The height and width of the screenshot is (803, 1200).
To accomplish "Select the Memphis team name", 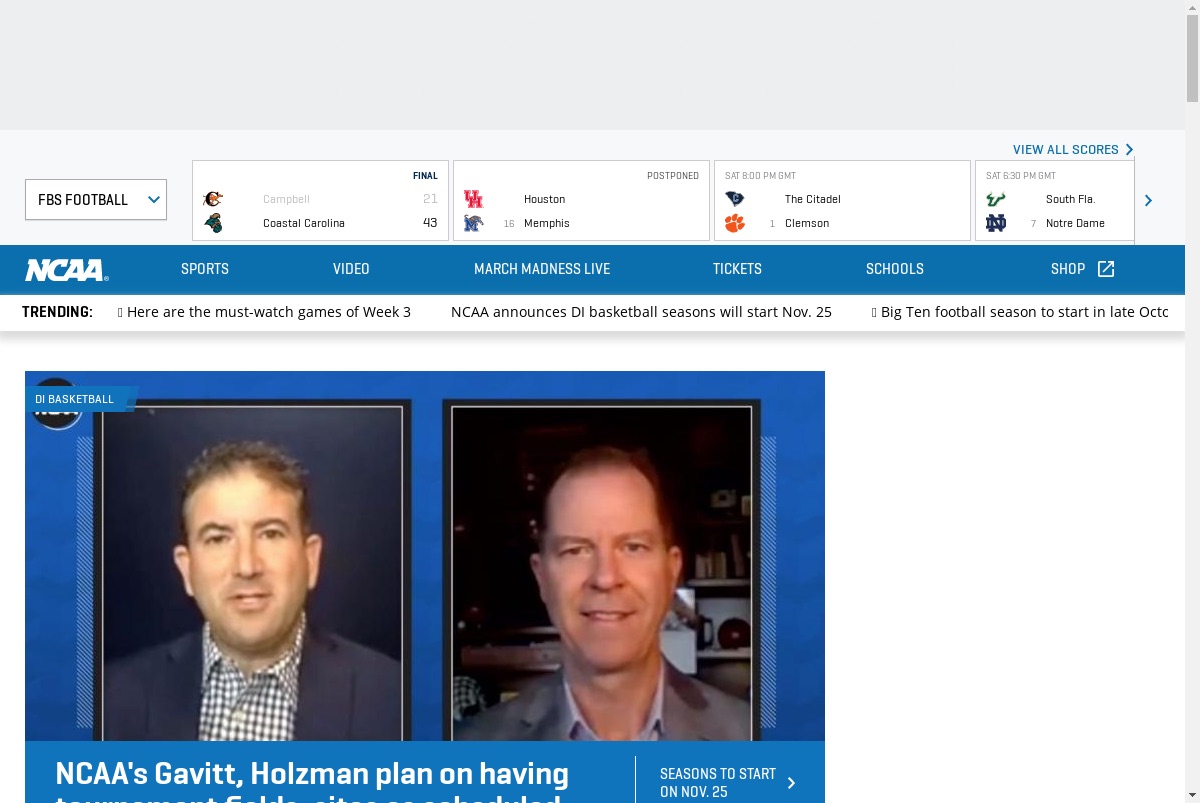I will 547,223.
